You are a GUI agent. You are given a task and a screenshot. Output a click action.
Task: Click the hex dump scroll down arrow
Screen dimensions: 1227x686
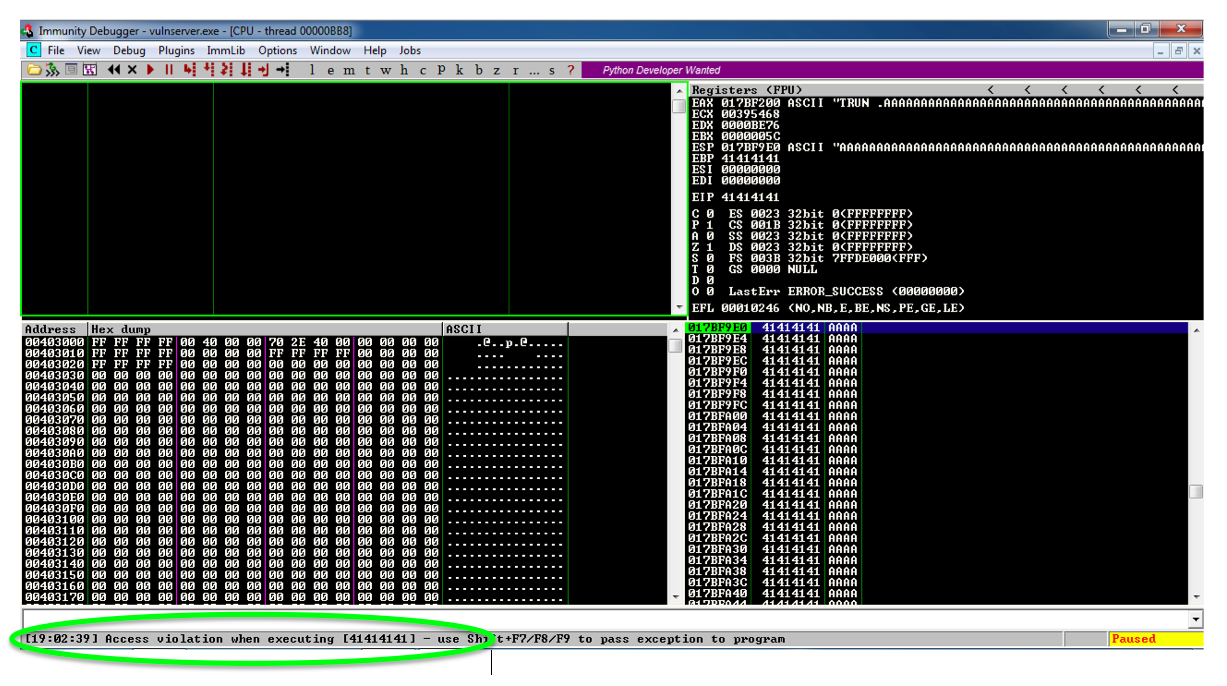[676, 596]
